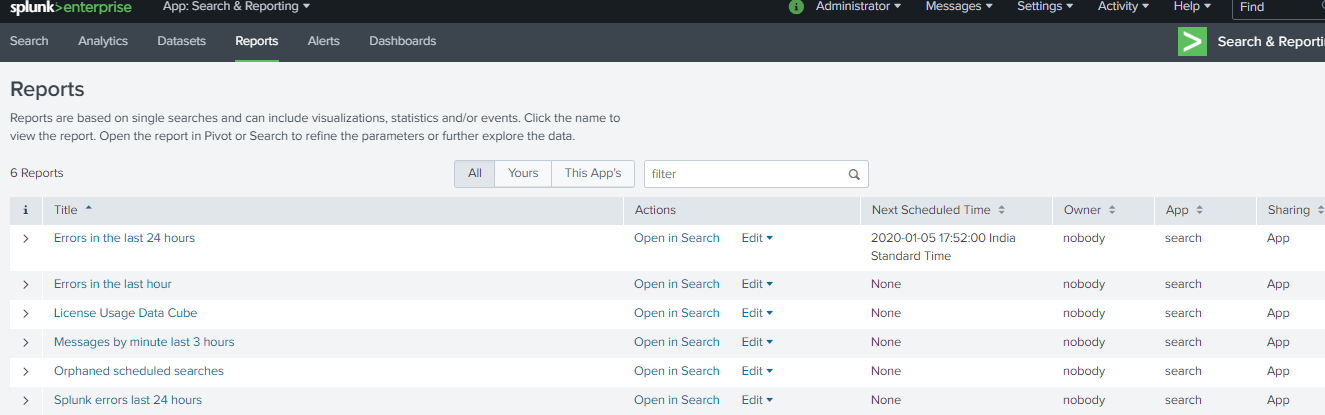Open Edit dropdown for License Usage Data Cube
Screen dimensions: 1325x415
tap(757, 313)
